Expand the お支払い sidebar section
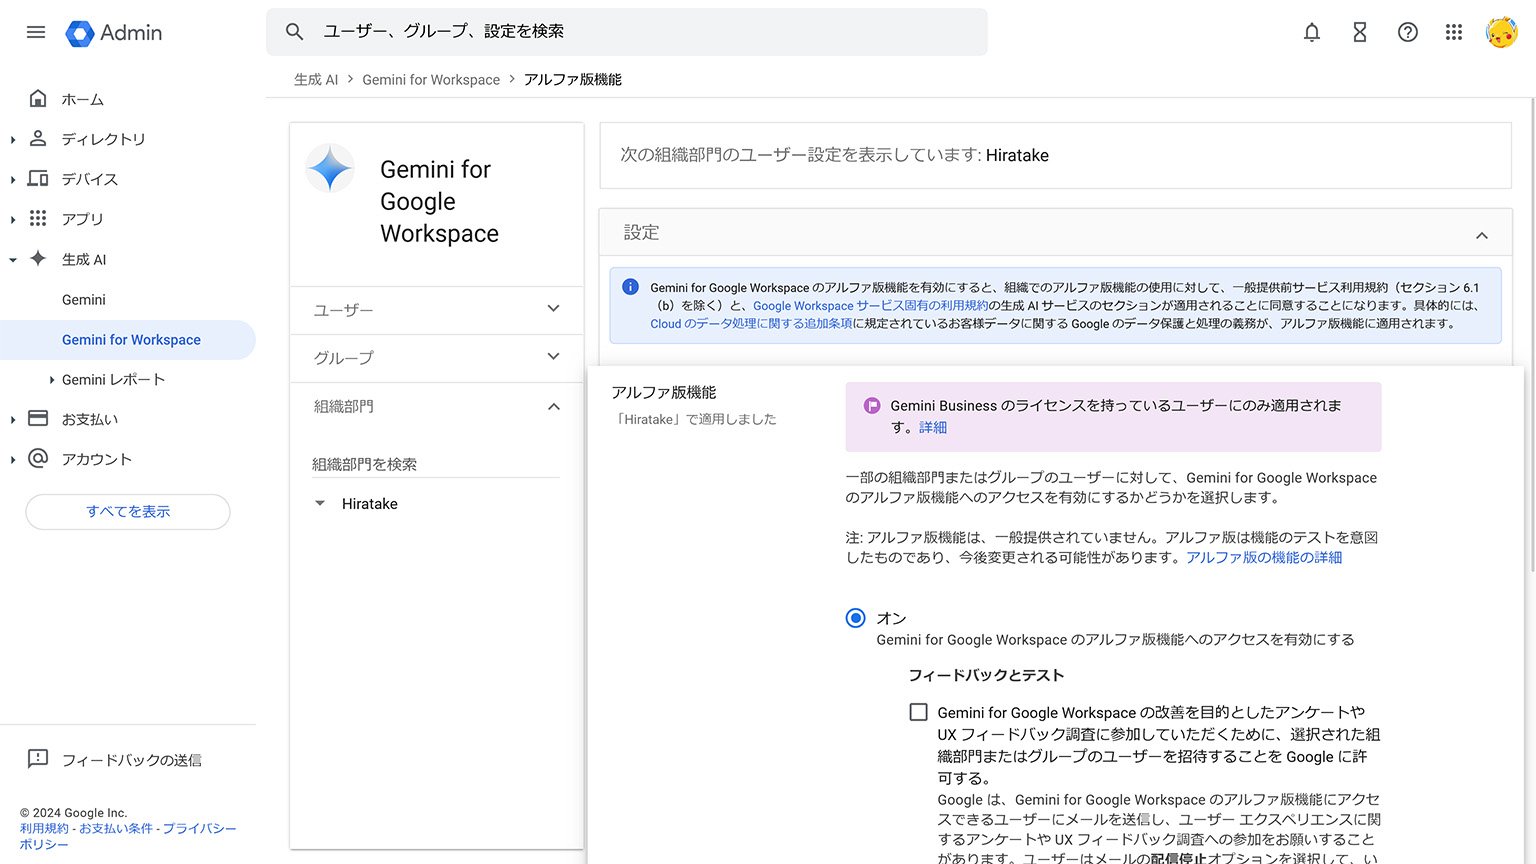The height and width of the screenshot is (864, 1536). pos(13,420)
